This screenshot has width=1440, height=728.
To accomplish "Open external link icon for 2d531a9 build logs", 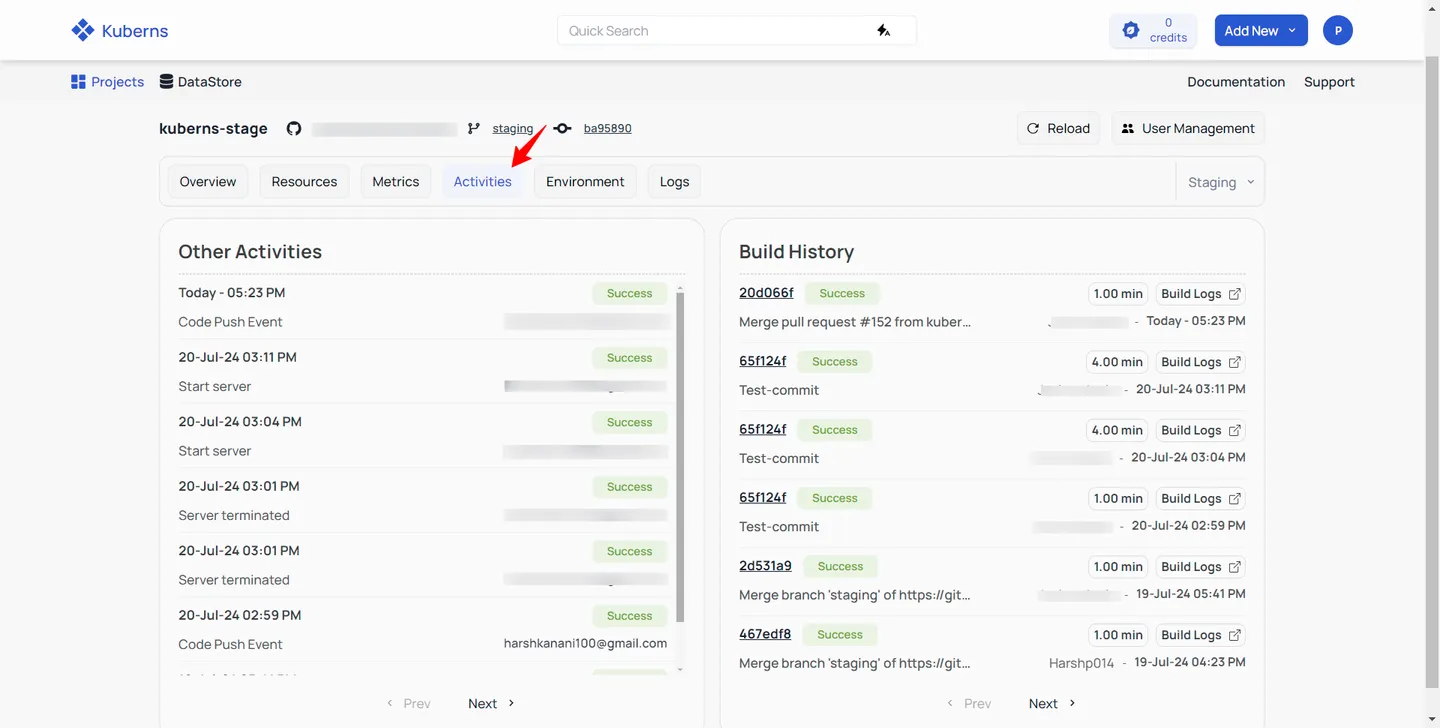I will click(x=1234, y=566).
